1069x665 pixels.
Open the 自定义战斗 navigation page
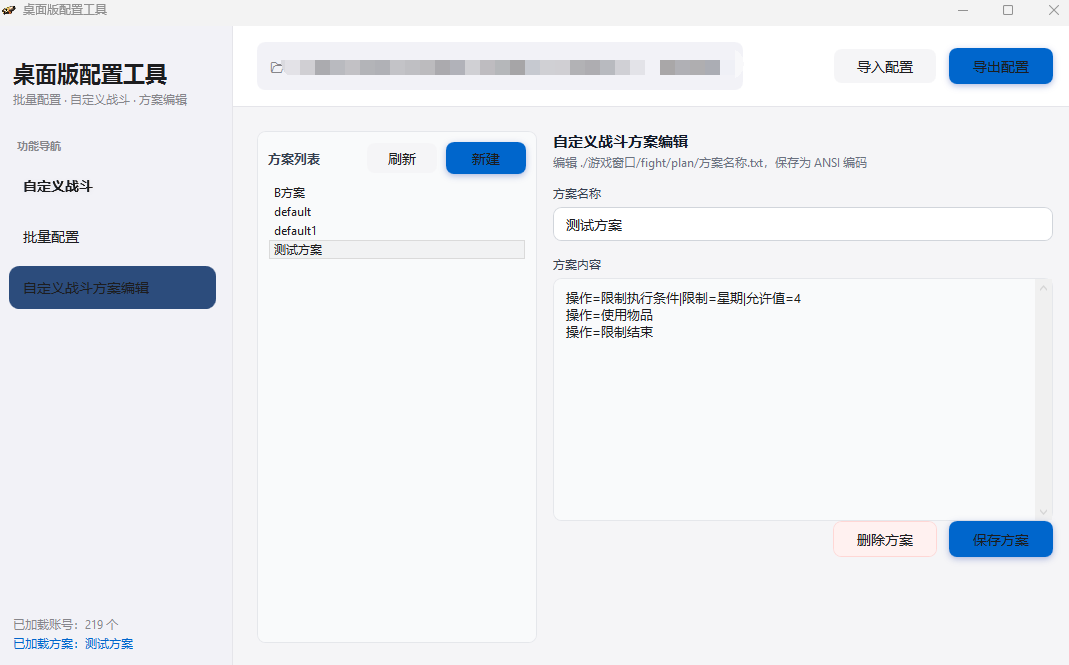tap(58, 186)
